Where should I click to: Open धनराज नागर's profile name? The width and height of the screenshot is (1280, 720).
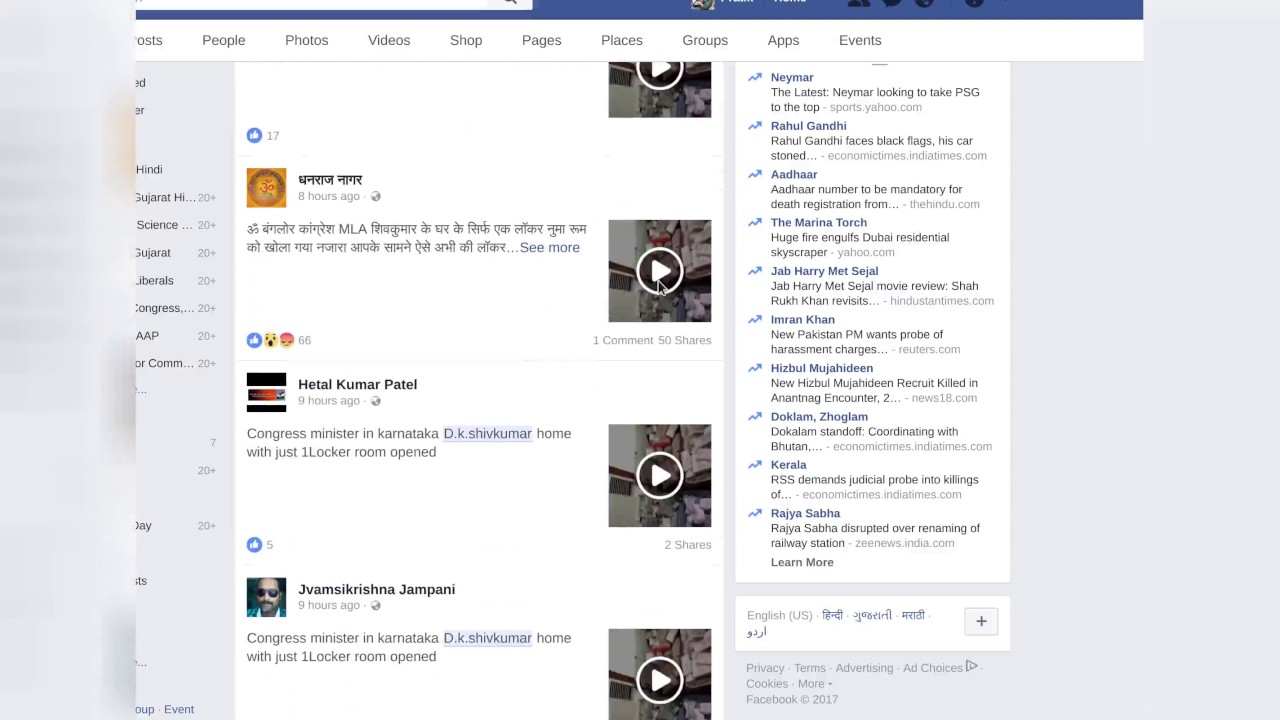coord(330,180)
